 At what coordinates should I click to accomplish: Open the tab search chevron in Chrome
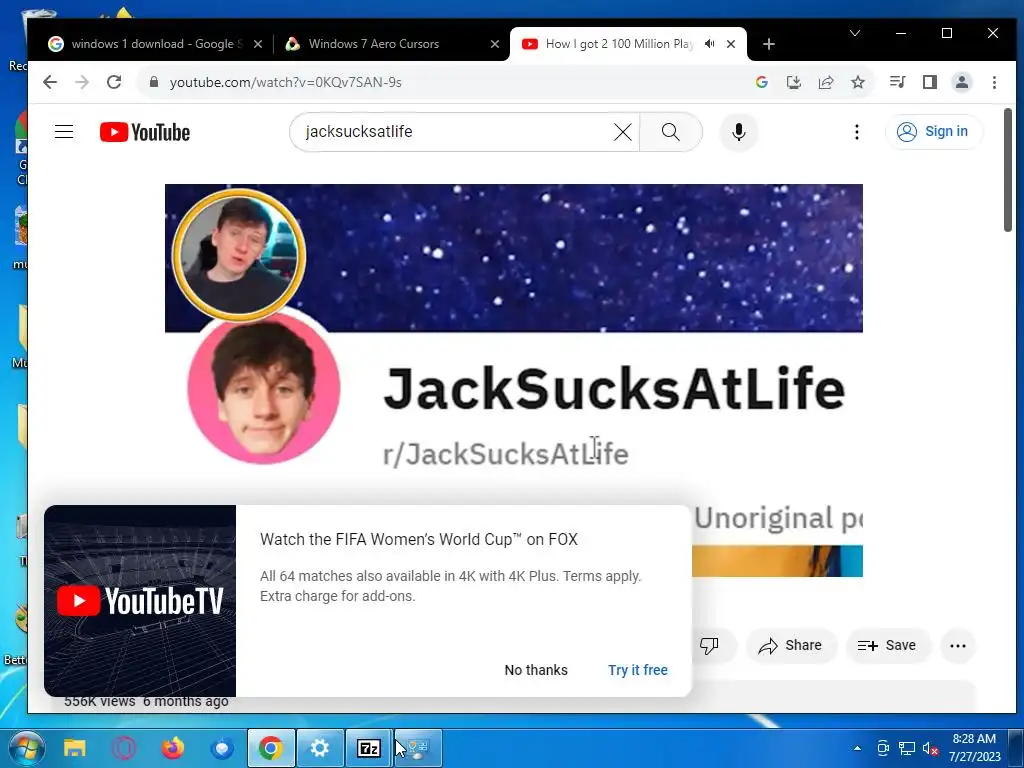pos(854,33)
